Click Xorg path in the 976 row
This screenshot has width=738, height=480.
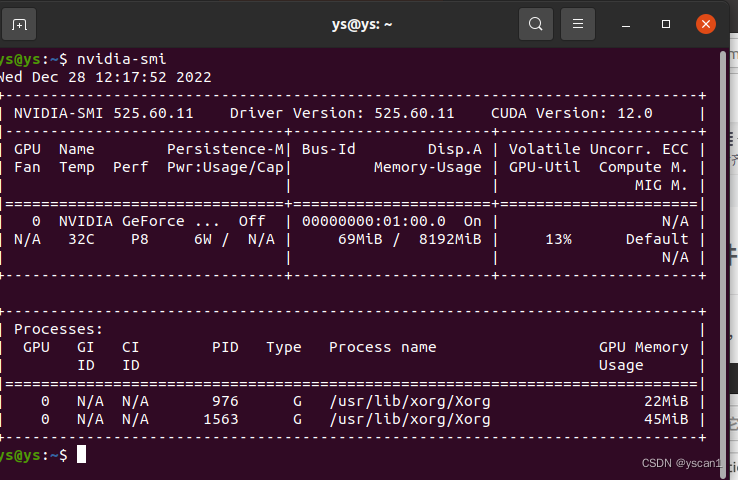pyautogui.click(x=410, y=401)
